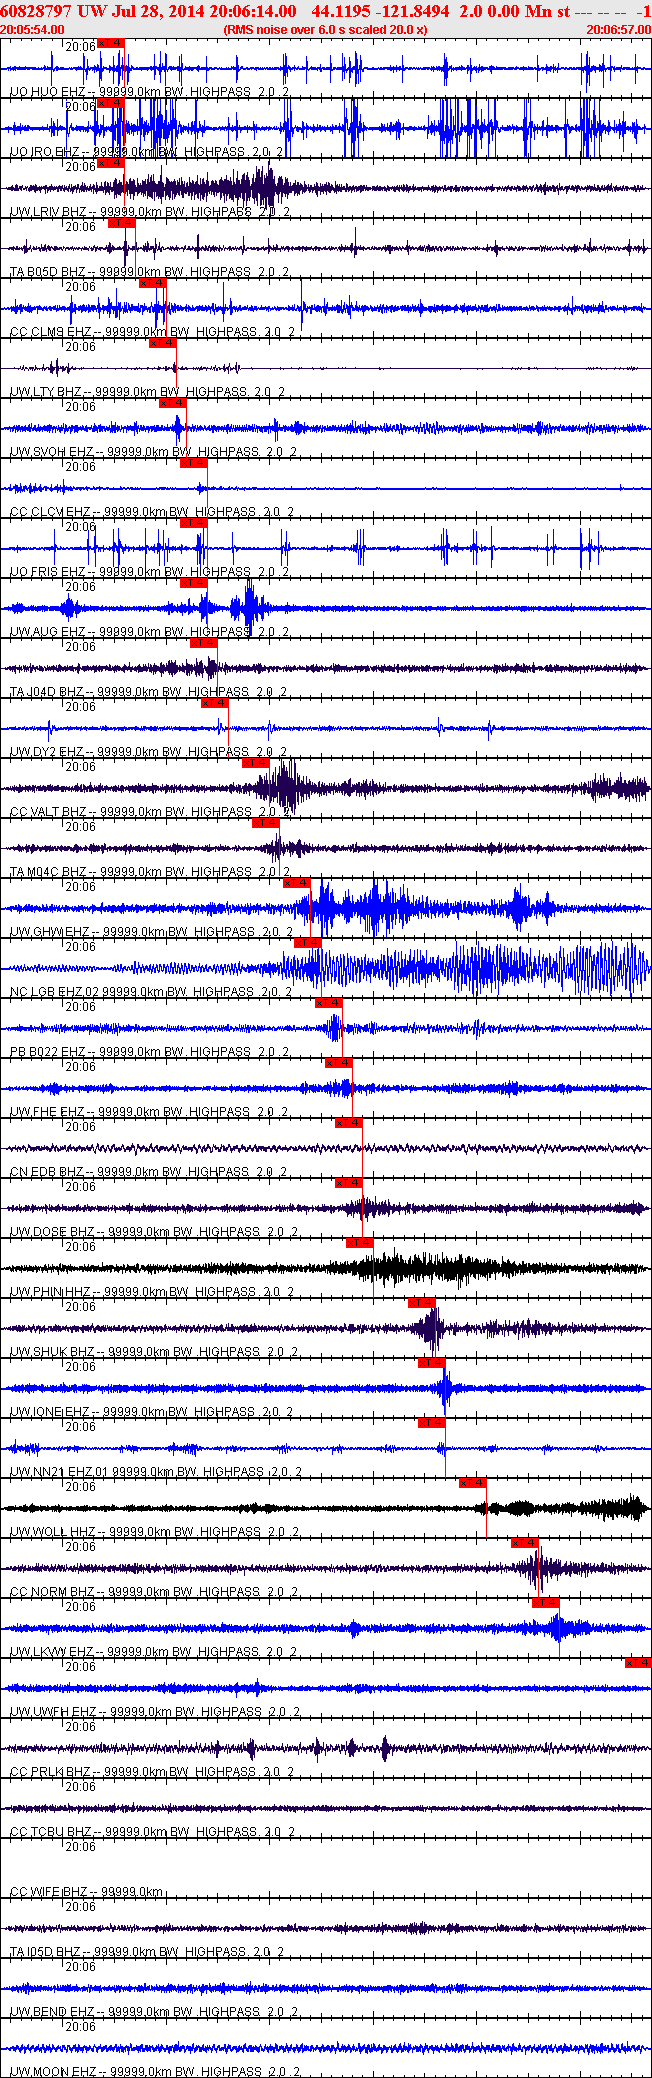Select the UW.LRIV BHZ station label
This screenshot has height=2078, width=652.
click(47, 212)
